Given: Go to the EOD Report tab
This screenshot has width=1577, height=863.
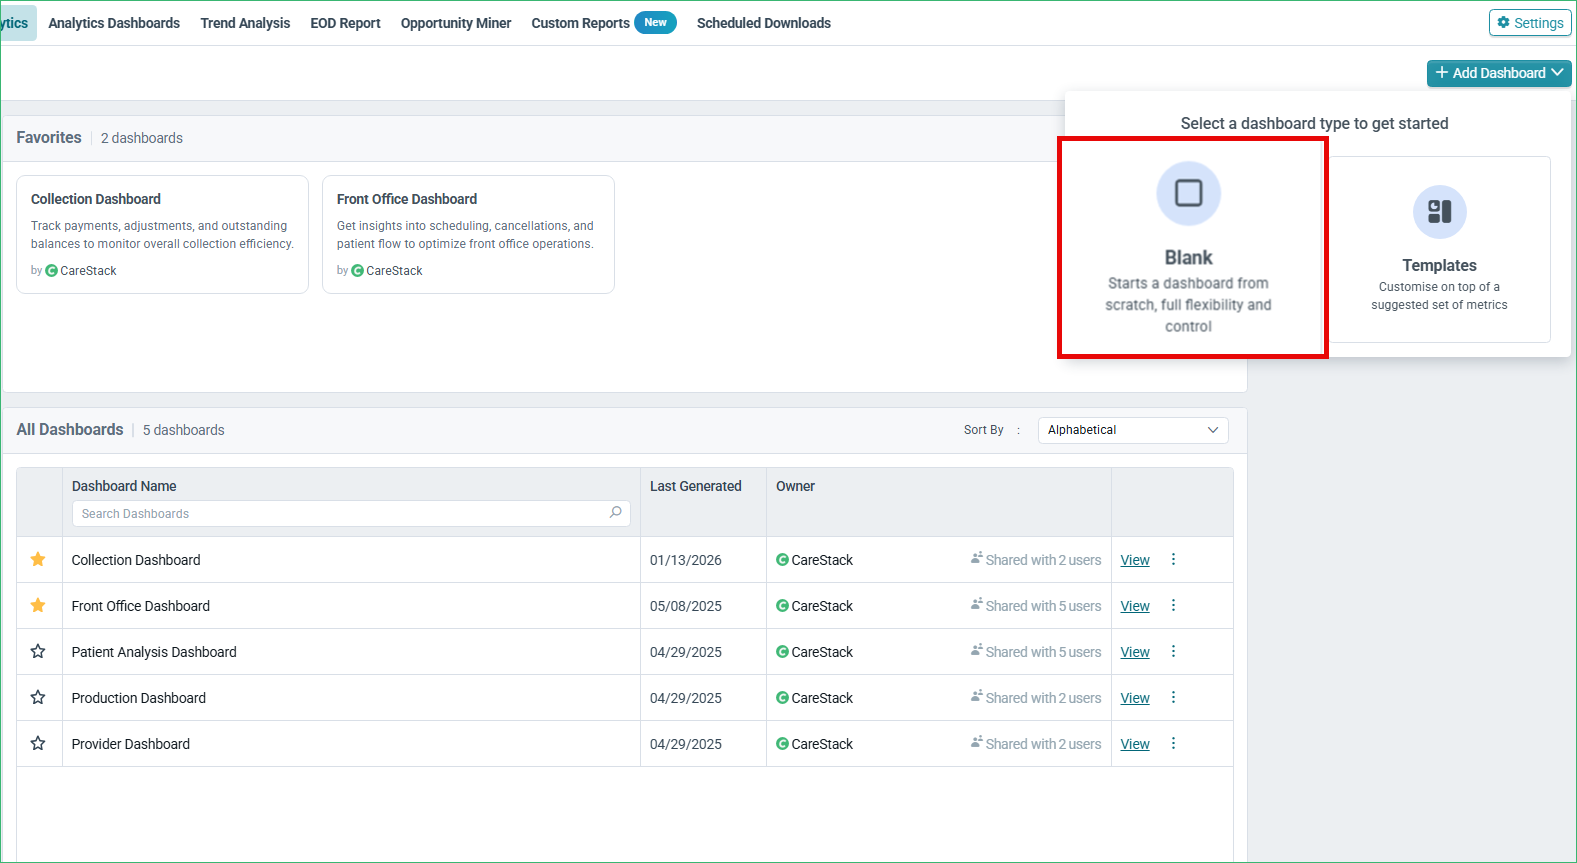Looking at the screenshot, I should tap(345, 23).
